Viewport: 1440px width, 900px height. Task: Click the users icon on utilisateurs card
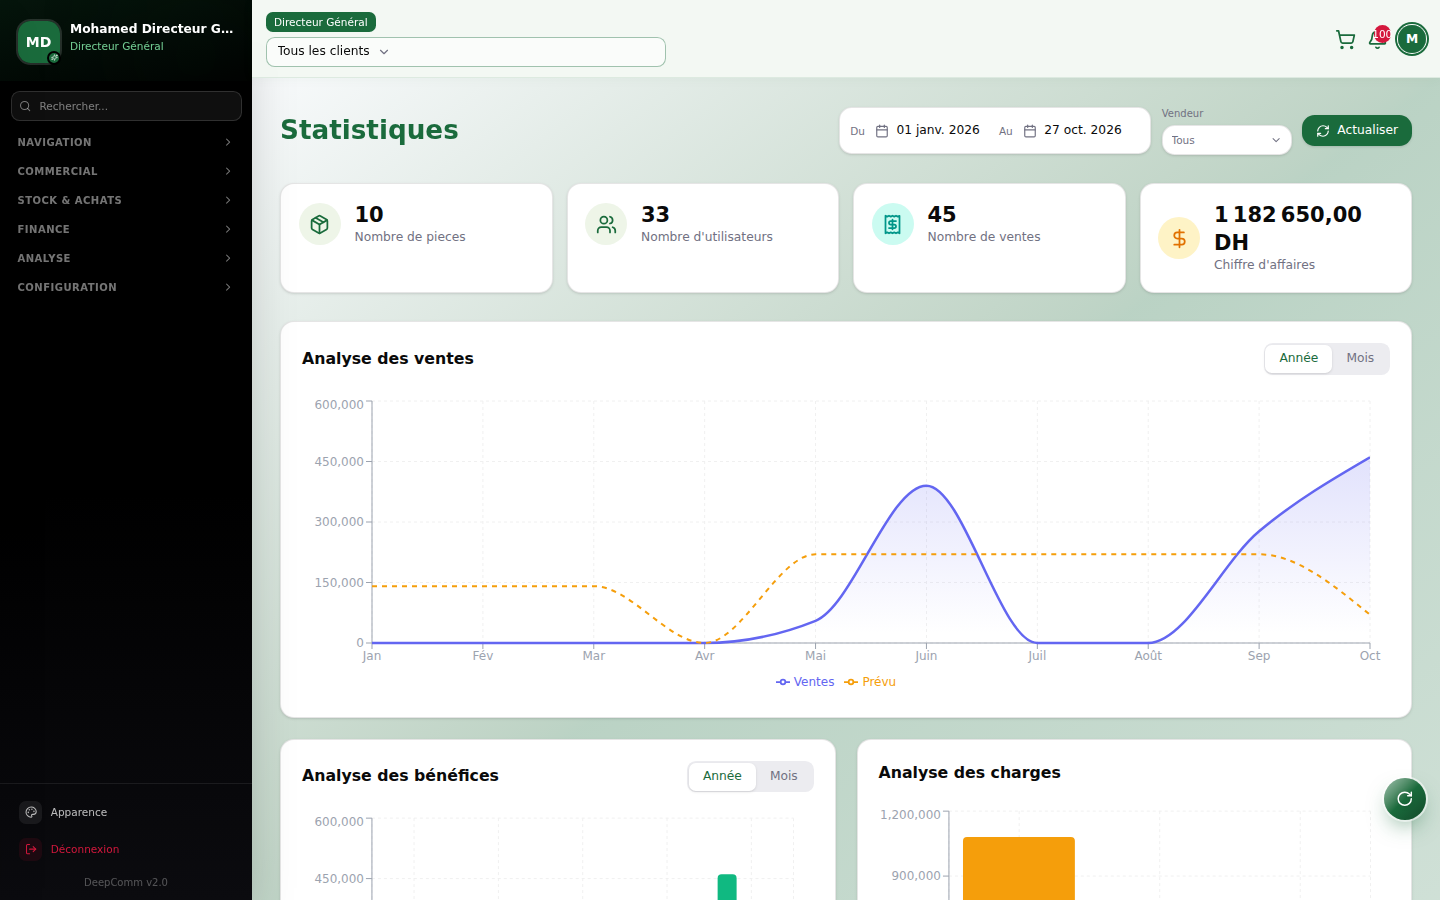606,224
